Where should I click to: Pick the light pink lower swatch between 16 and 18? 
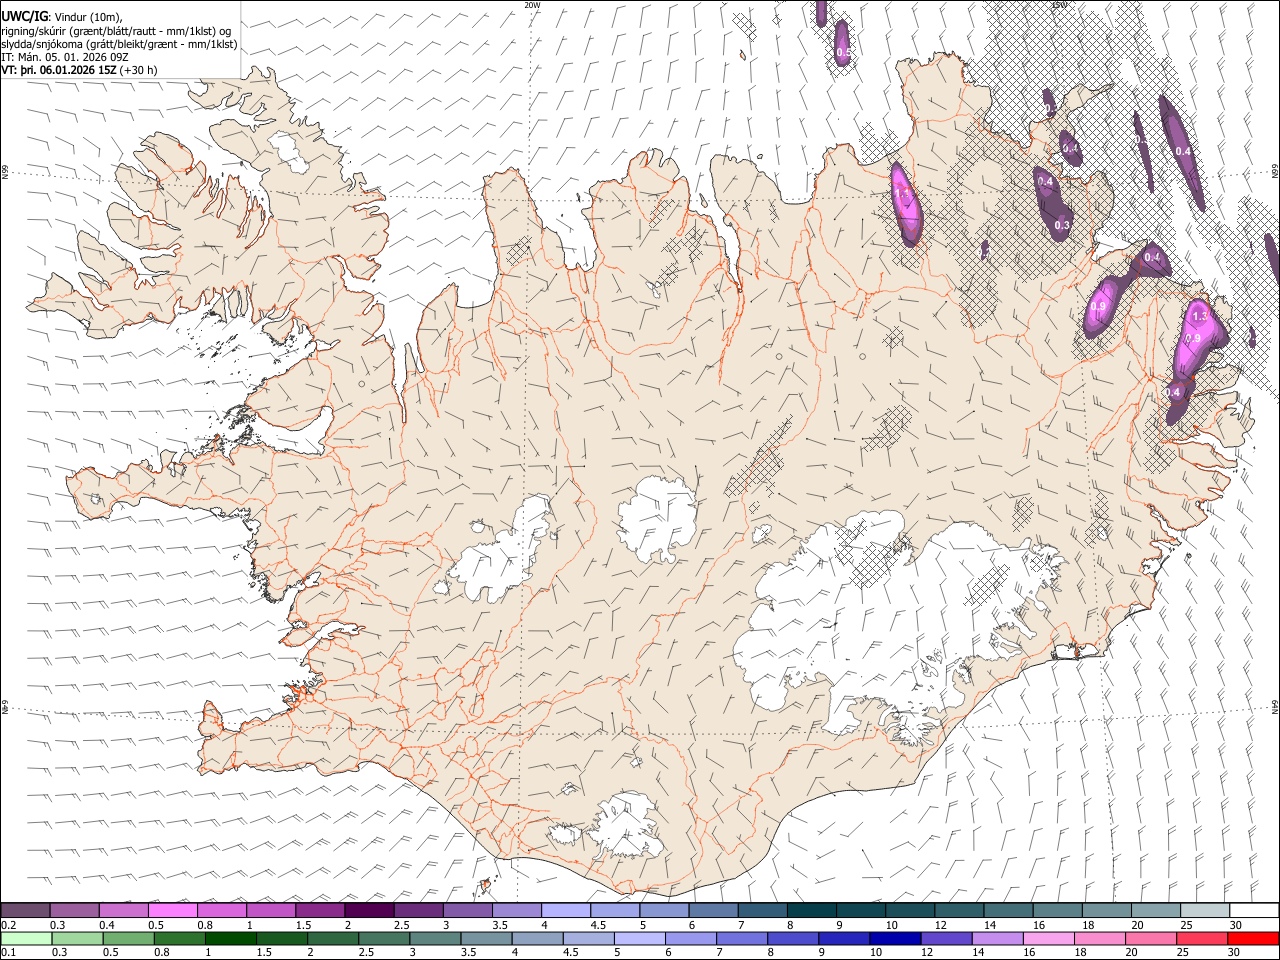[x=1048, y=938]
